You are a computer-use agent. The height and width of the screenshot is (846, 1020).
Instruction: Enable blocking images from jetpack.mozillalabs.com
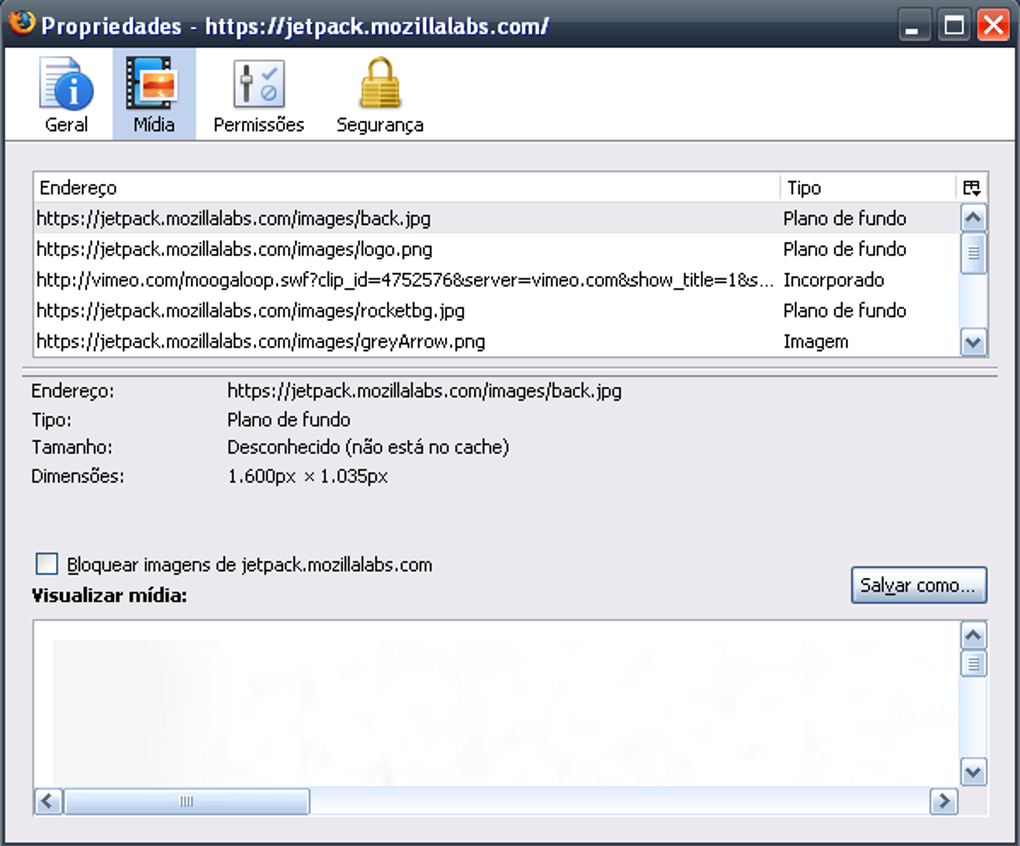click(x=47, y=564)
